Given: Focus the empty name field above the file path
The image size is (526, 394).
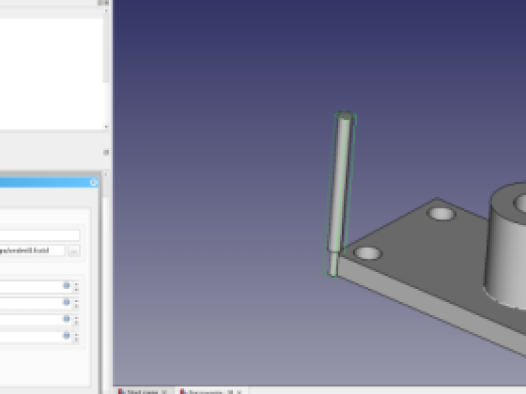Looking at the screenshot, I should [40, 235].
